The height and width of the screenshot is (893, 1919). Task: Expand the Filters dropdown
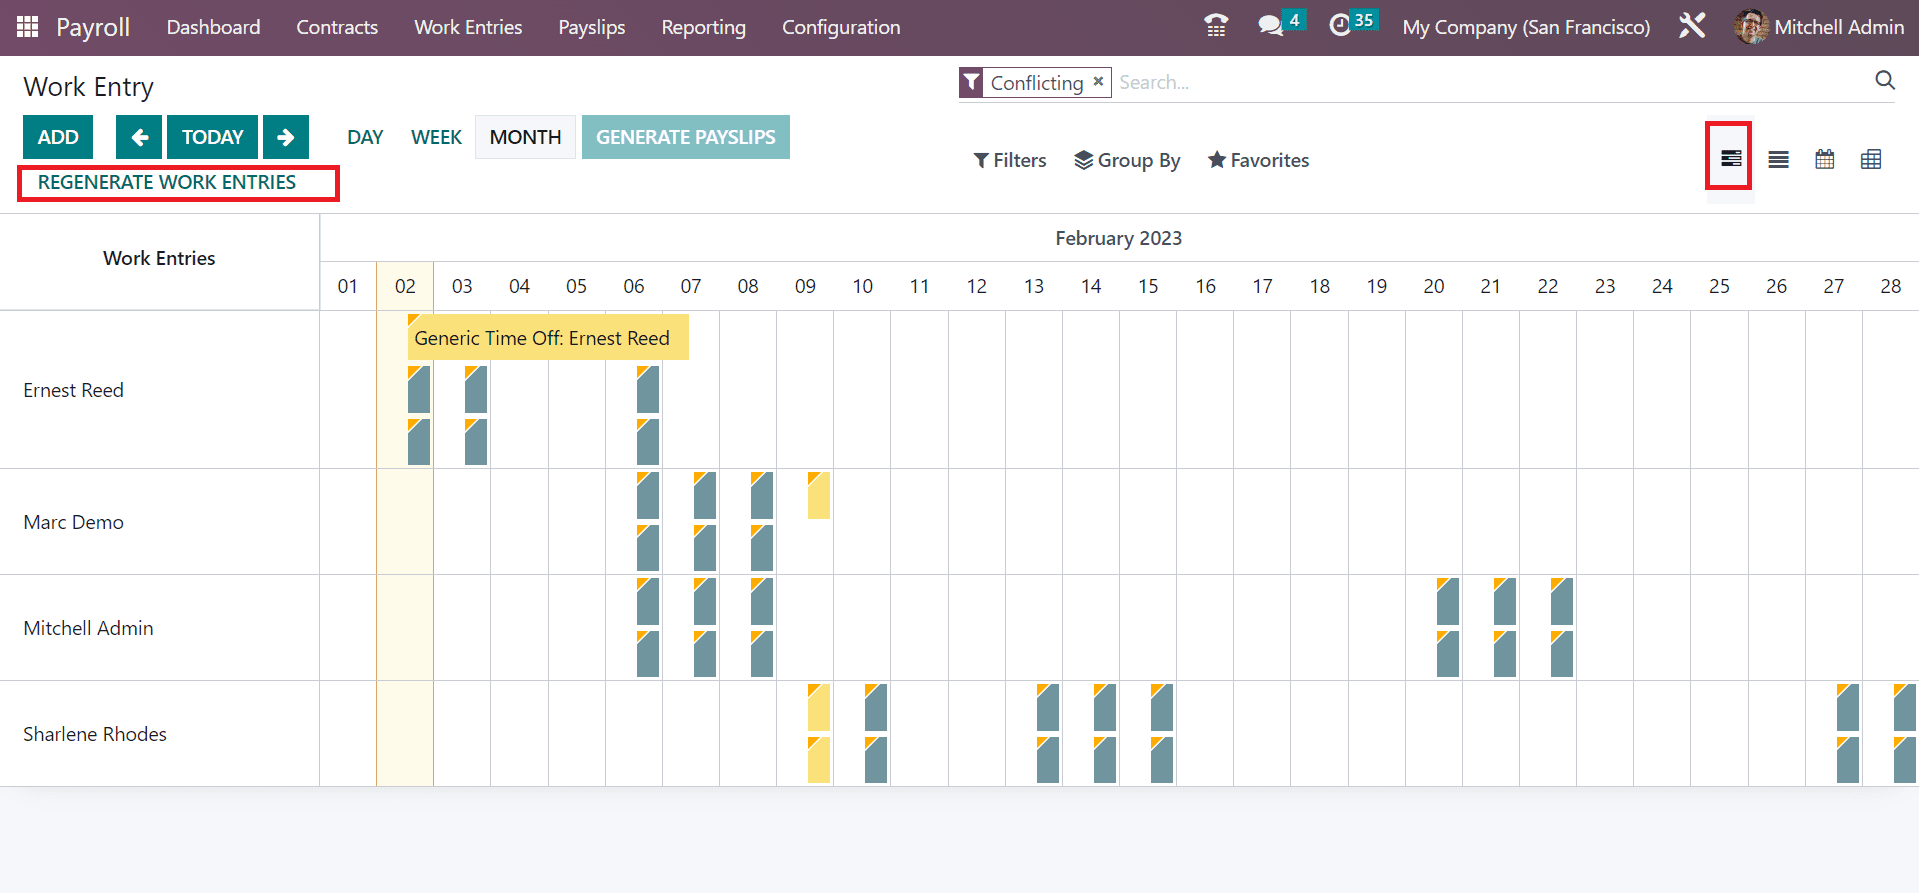[x=1010, y=160]
